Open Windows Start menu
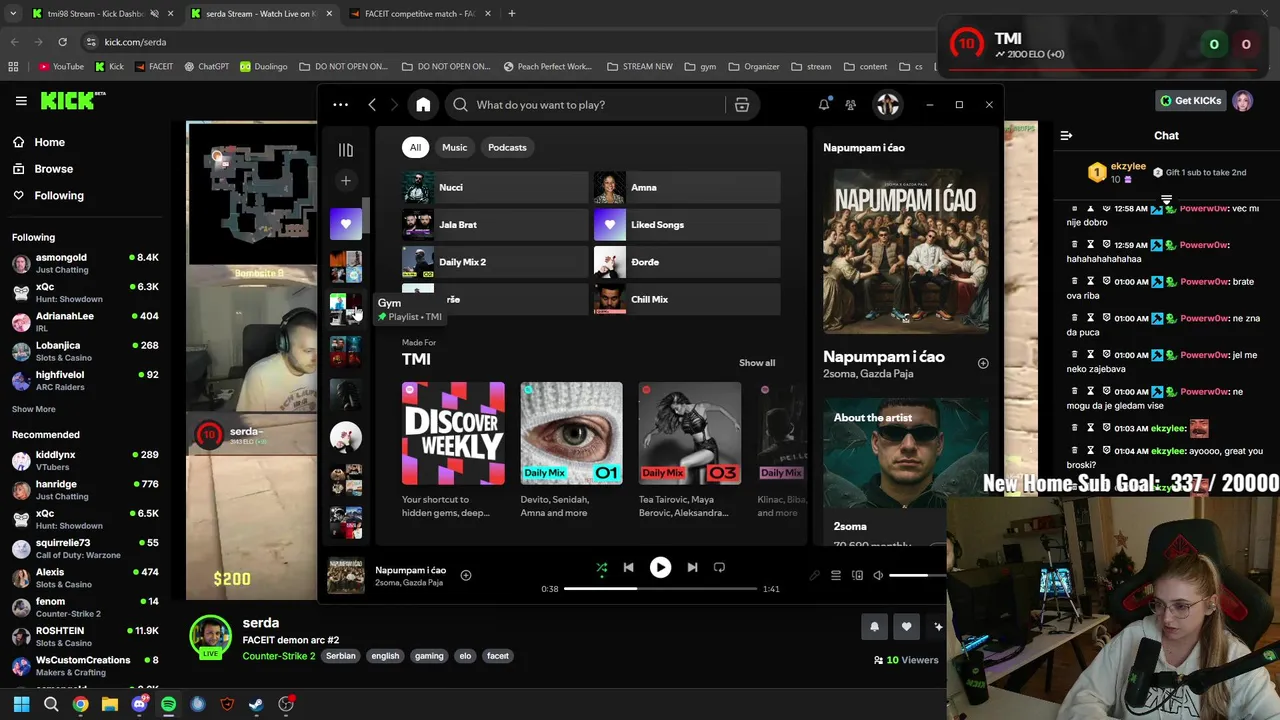Screen dimensions: 1280x720 (21, 704)
